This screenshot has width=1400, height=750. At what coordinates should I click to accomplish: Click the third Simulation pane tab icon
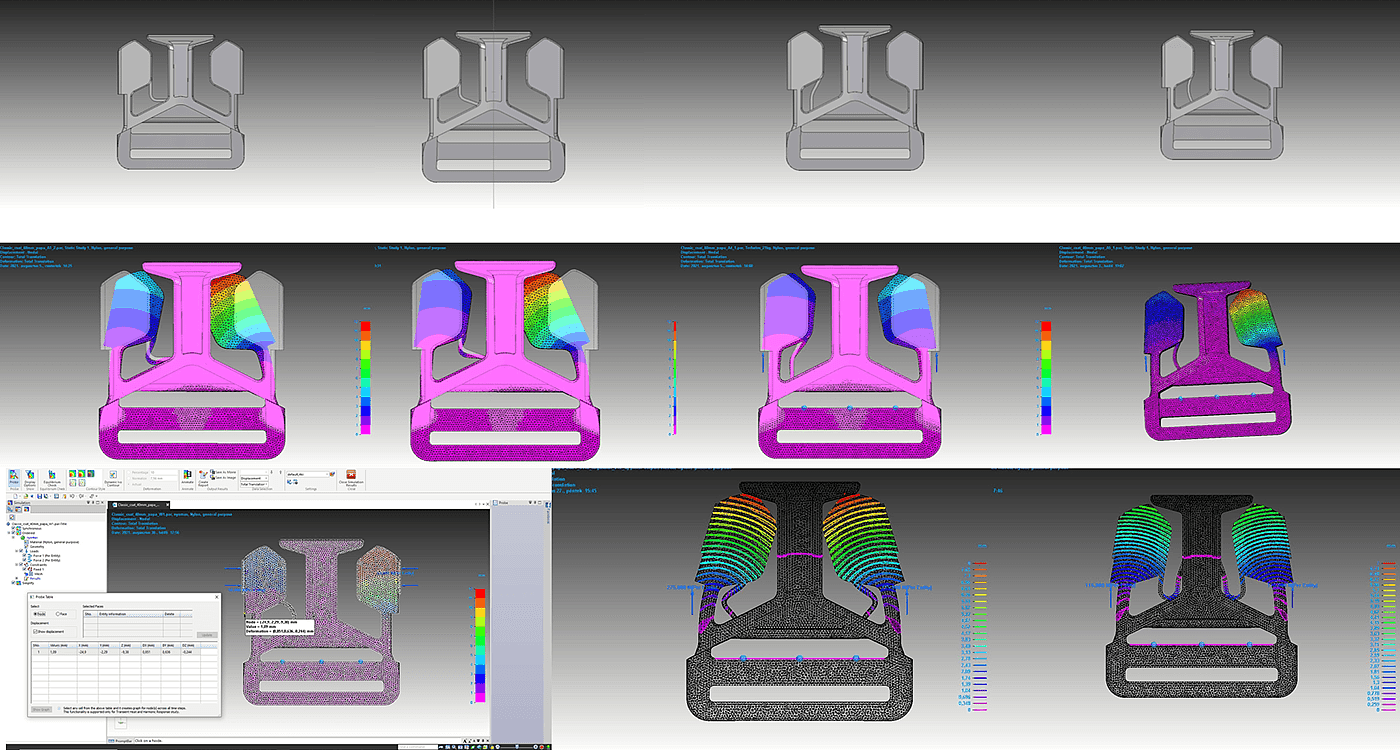tap(26, 509)
